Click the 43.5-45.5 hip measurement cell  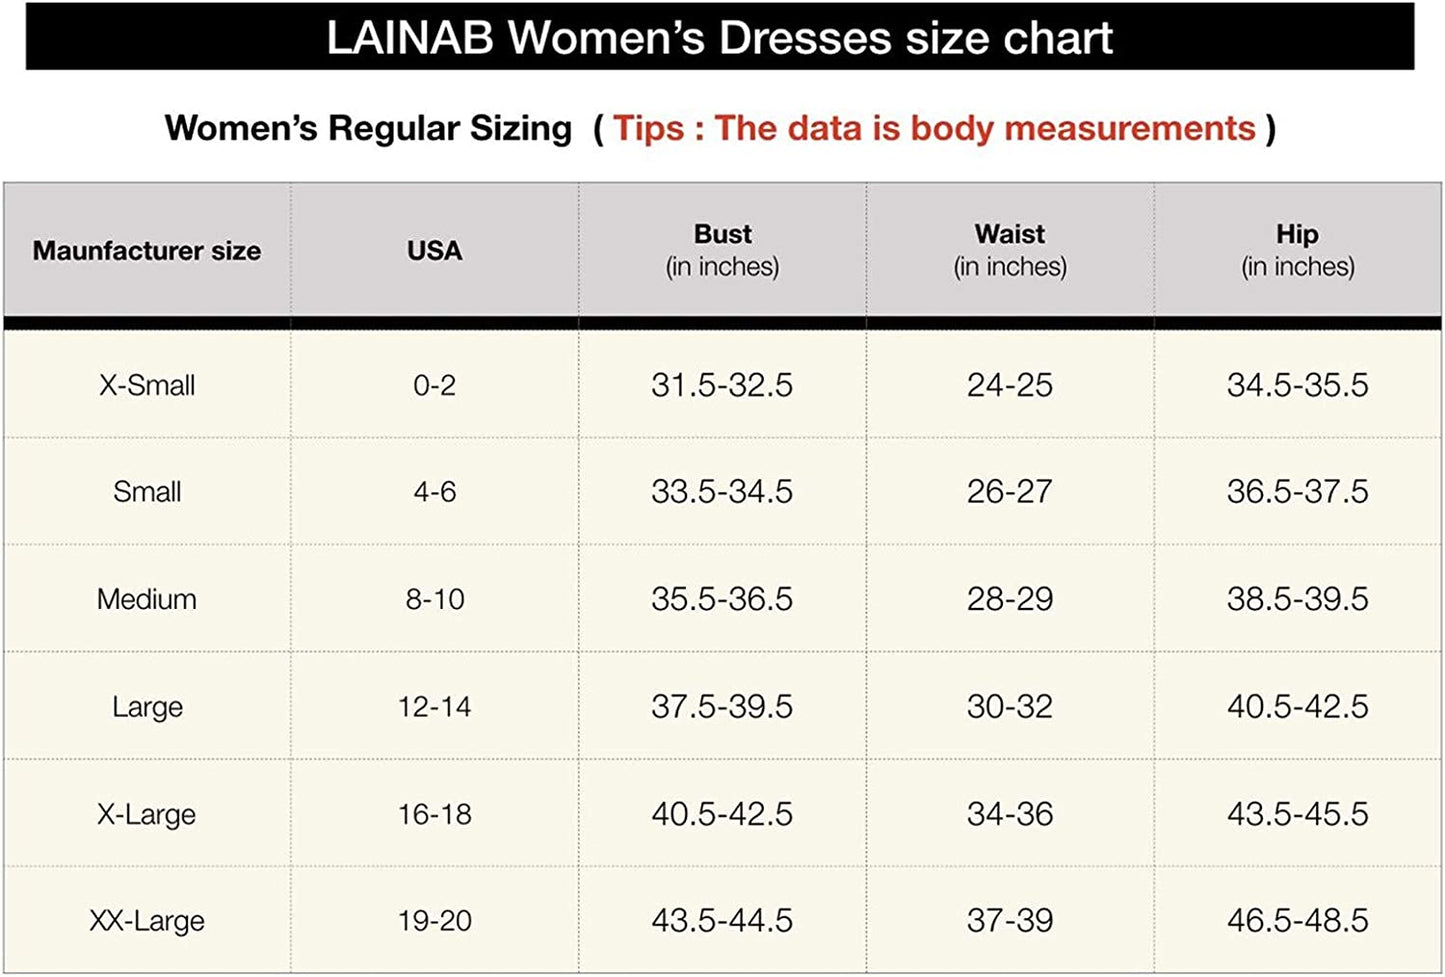click(1297, 814)
